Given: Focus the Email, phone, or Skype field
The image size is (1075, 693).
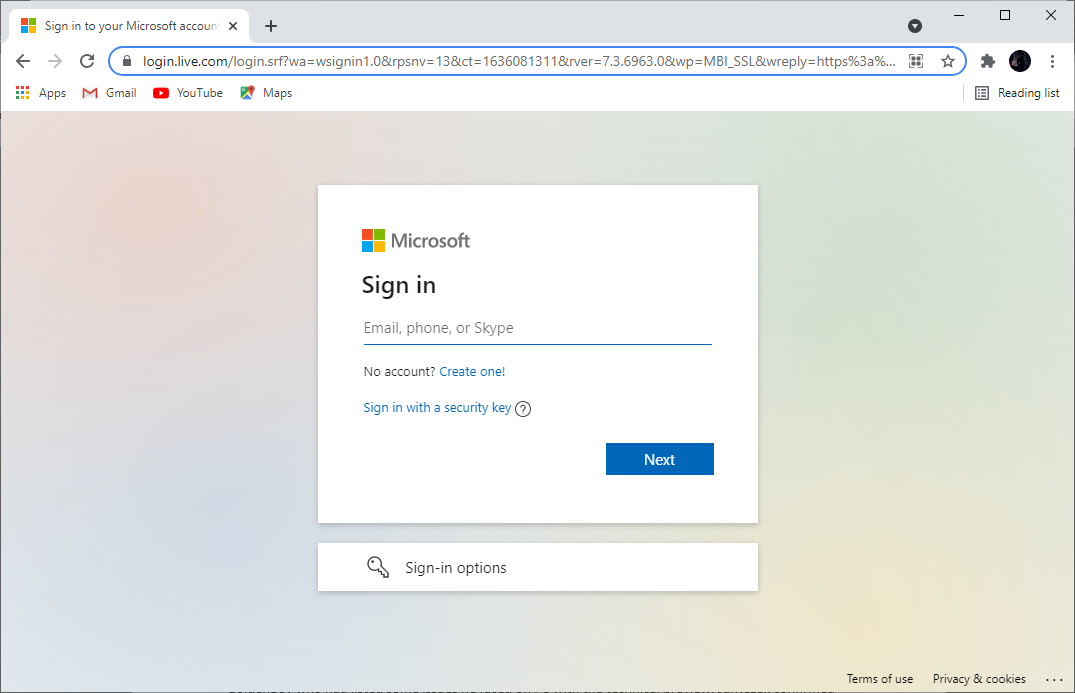Looking at the screenshot, I should [538, 328].
